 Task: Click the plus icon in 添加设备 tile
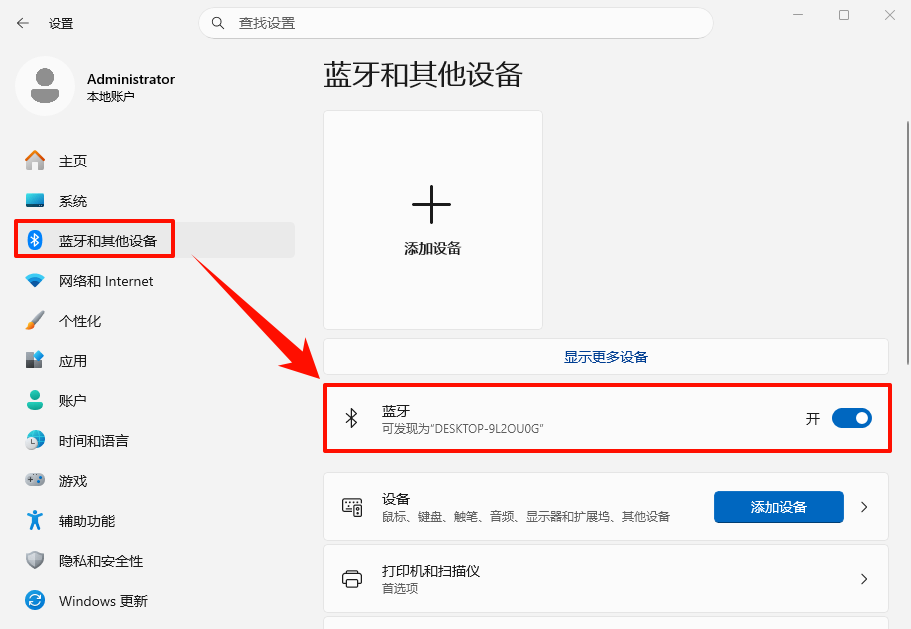pyautogui.click(x=431, y=204)
